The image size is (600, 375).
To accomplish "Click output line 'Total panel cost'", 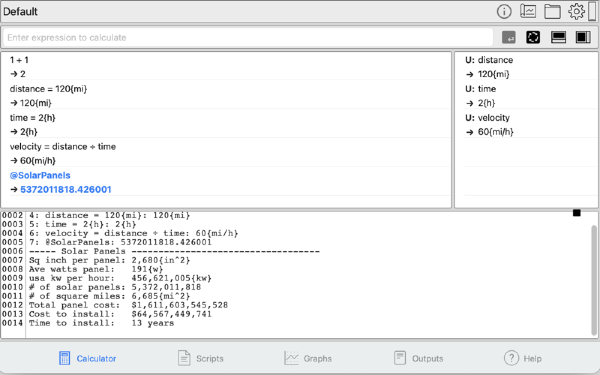I will [x=128, y=305].
